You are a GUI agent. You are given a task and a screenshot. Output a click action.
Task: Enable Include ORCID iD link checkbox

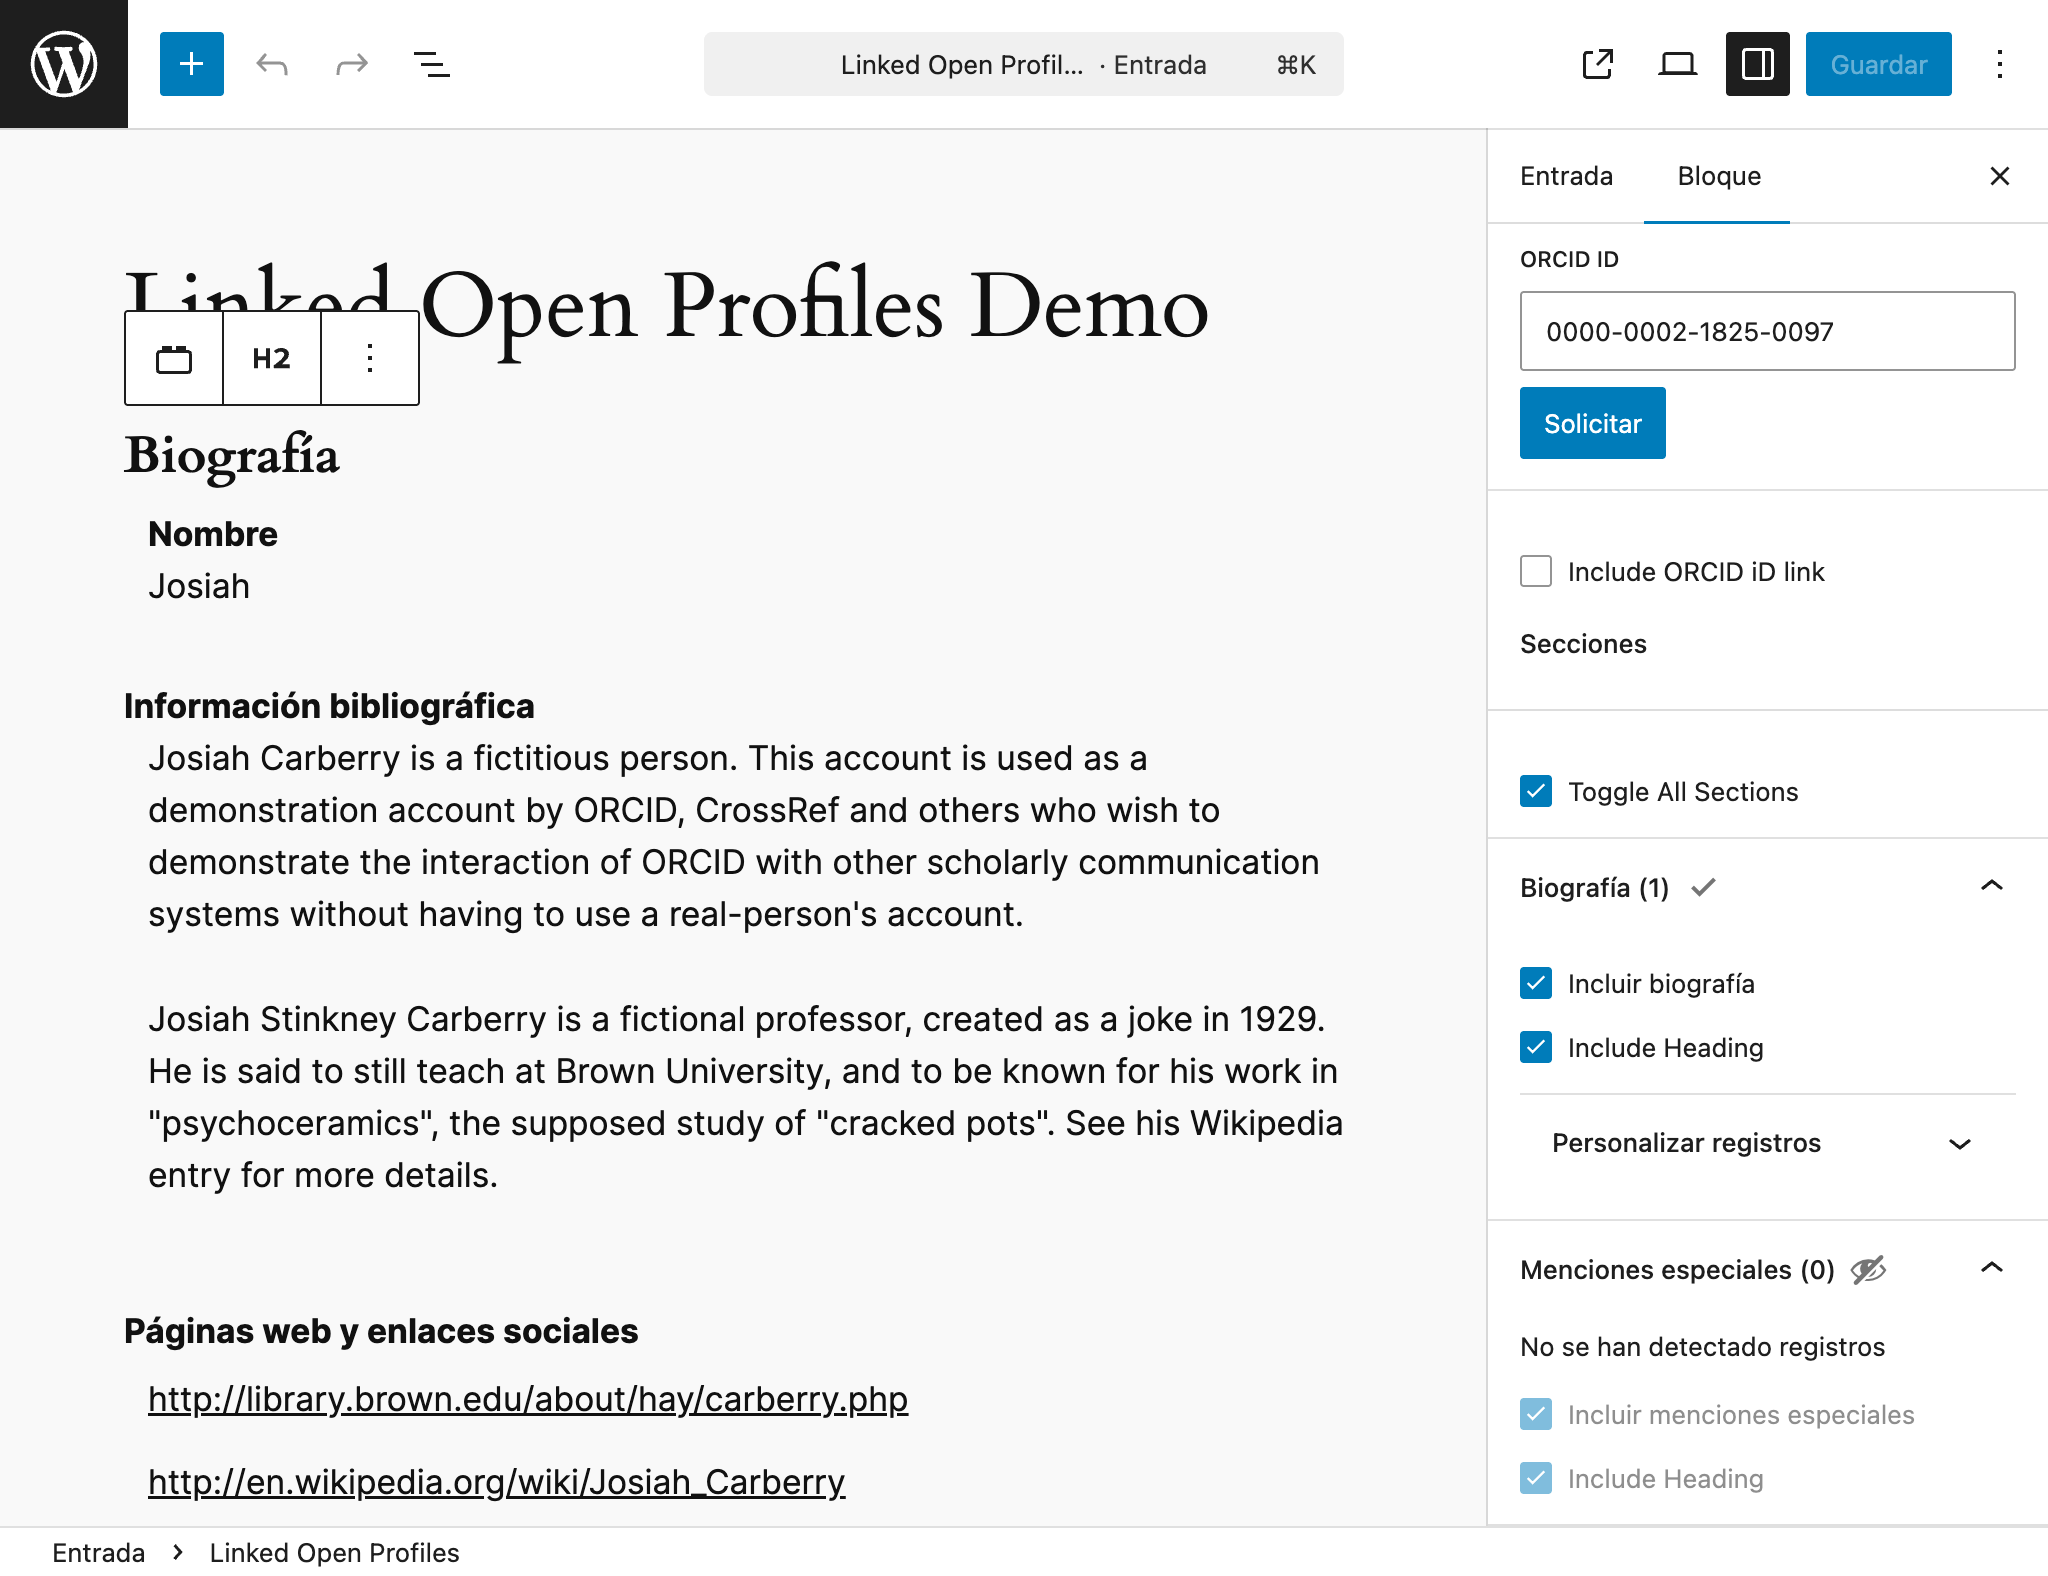tap(1536, 571)
